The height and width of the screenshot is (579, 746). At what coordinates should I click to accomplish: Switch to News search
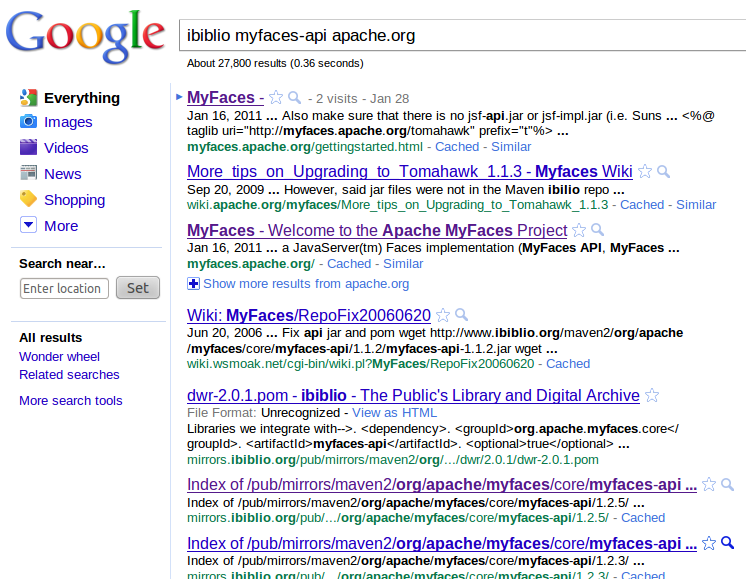[x=63, y=174]
